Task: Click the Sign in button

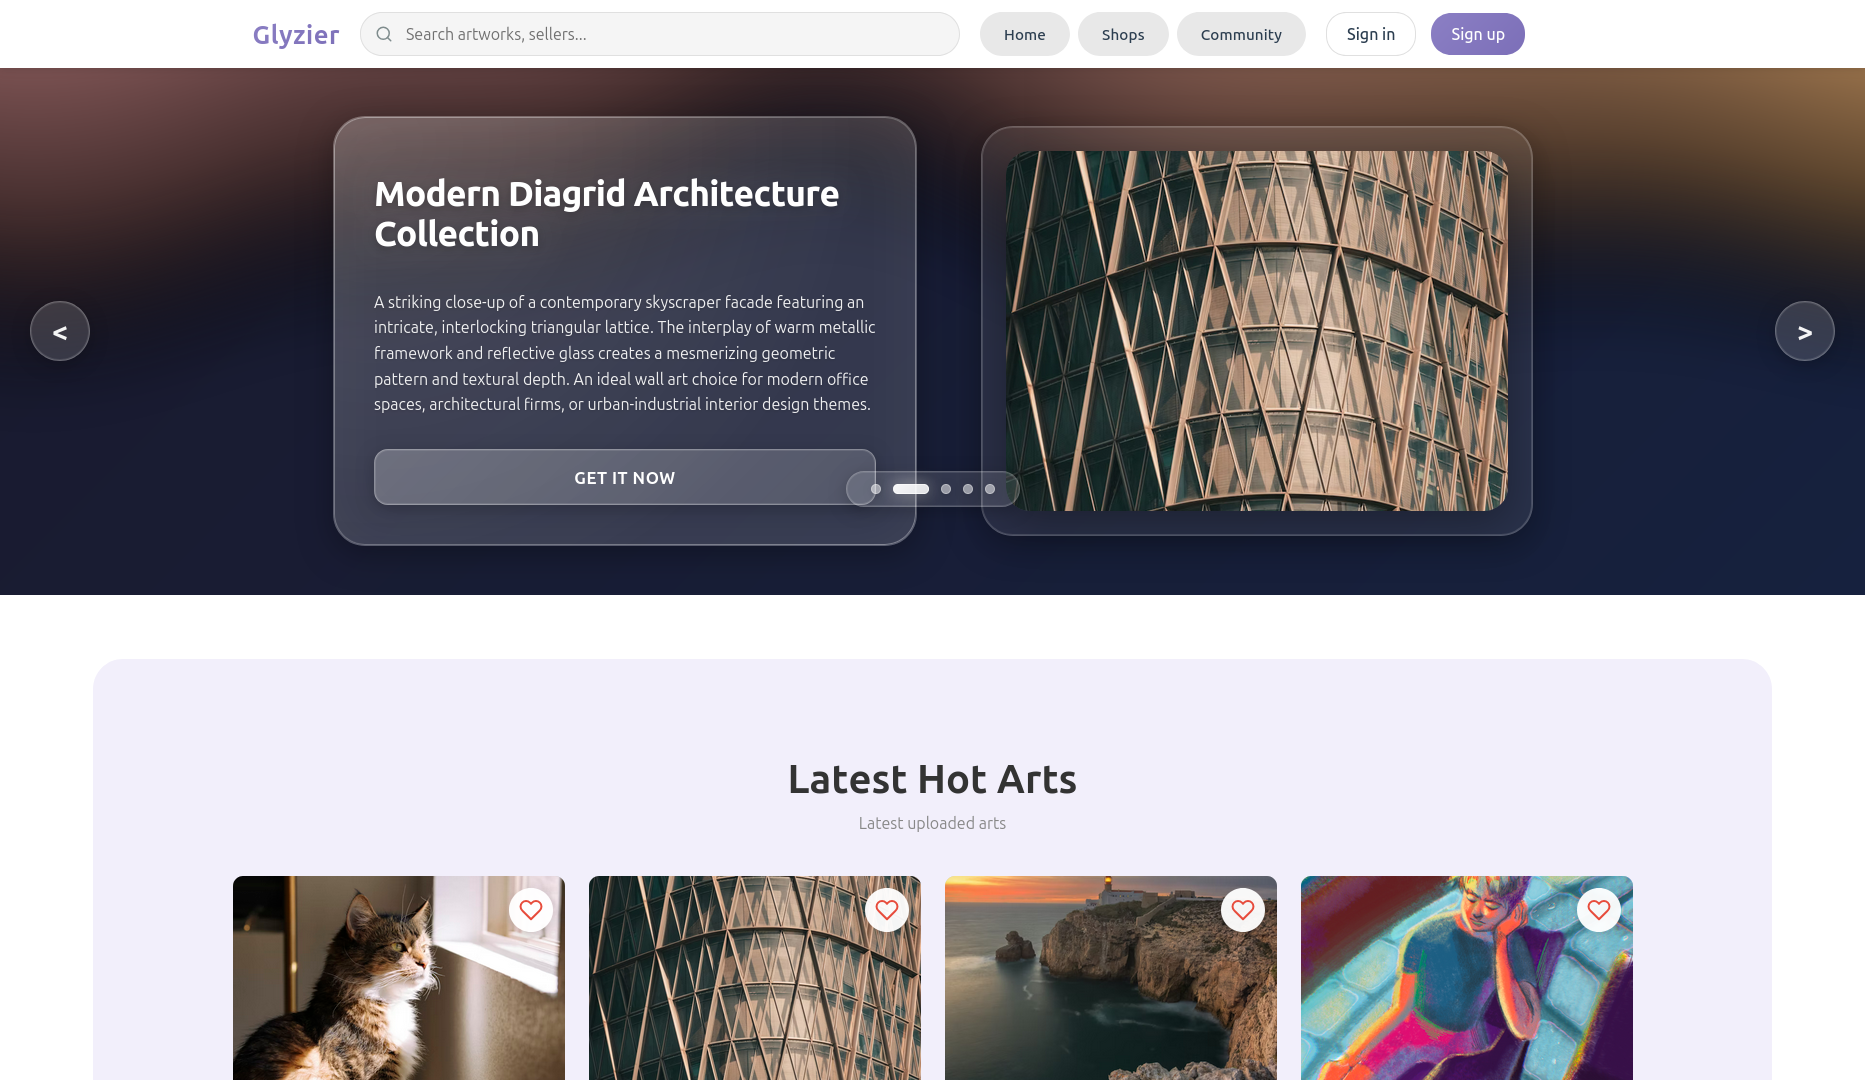Action: click(x=1371, y=34)
